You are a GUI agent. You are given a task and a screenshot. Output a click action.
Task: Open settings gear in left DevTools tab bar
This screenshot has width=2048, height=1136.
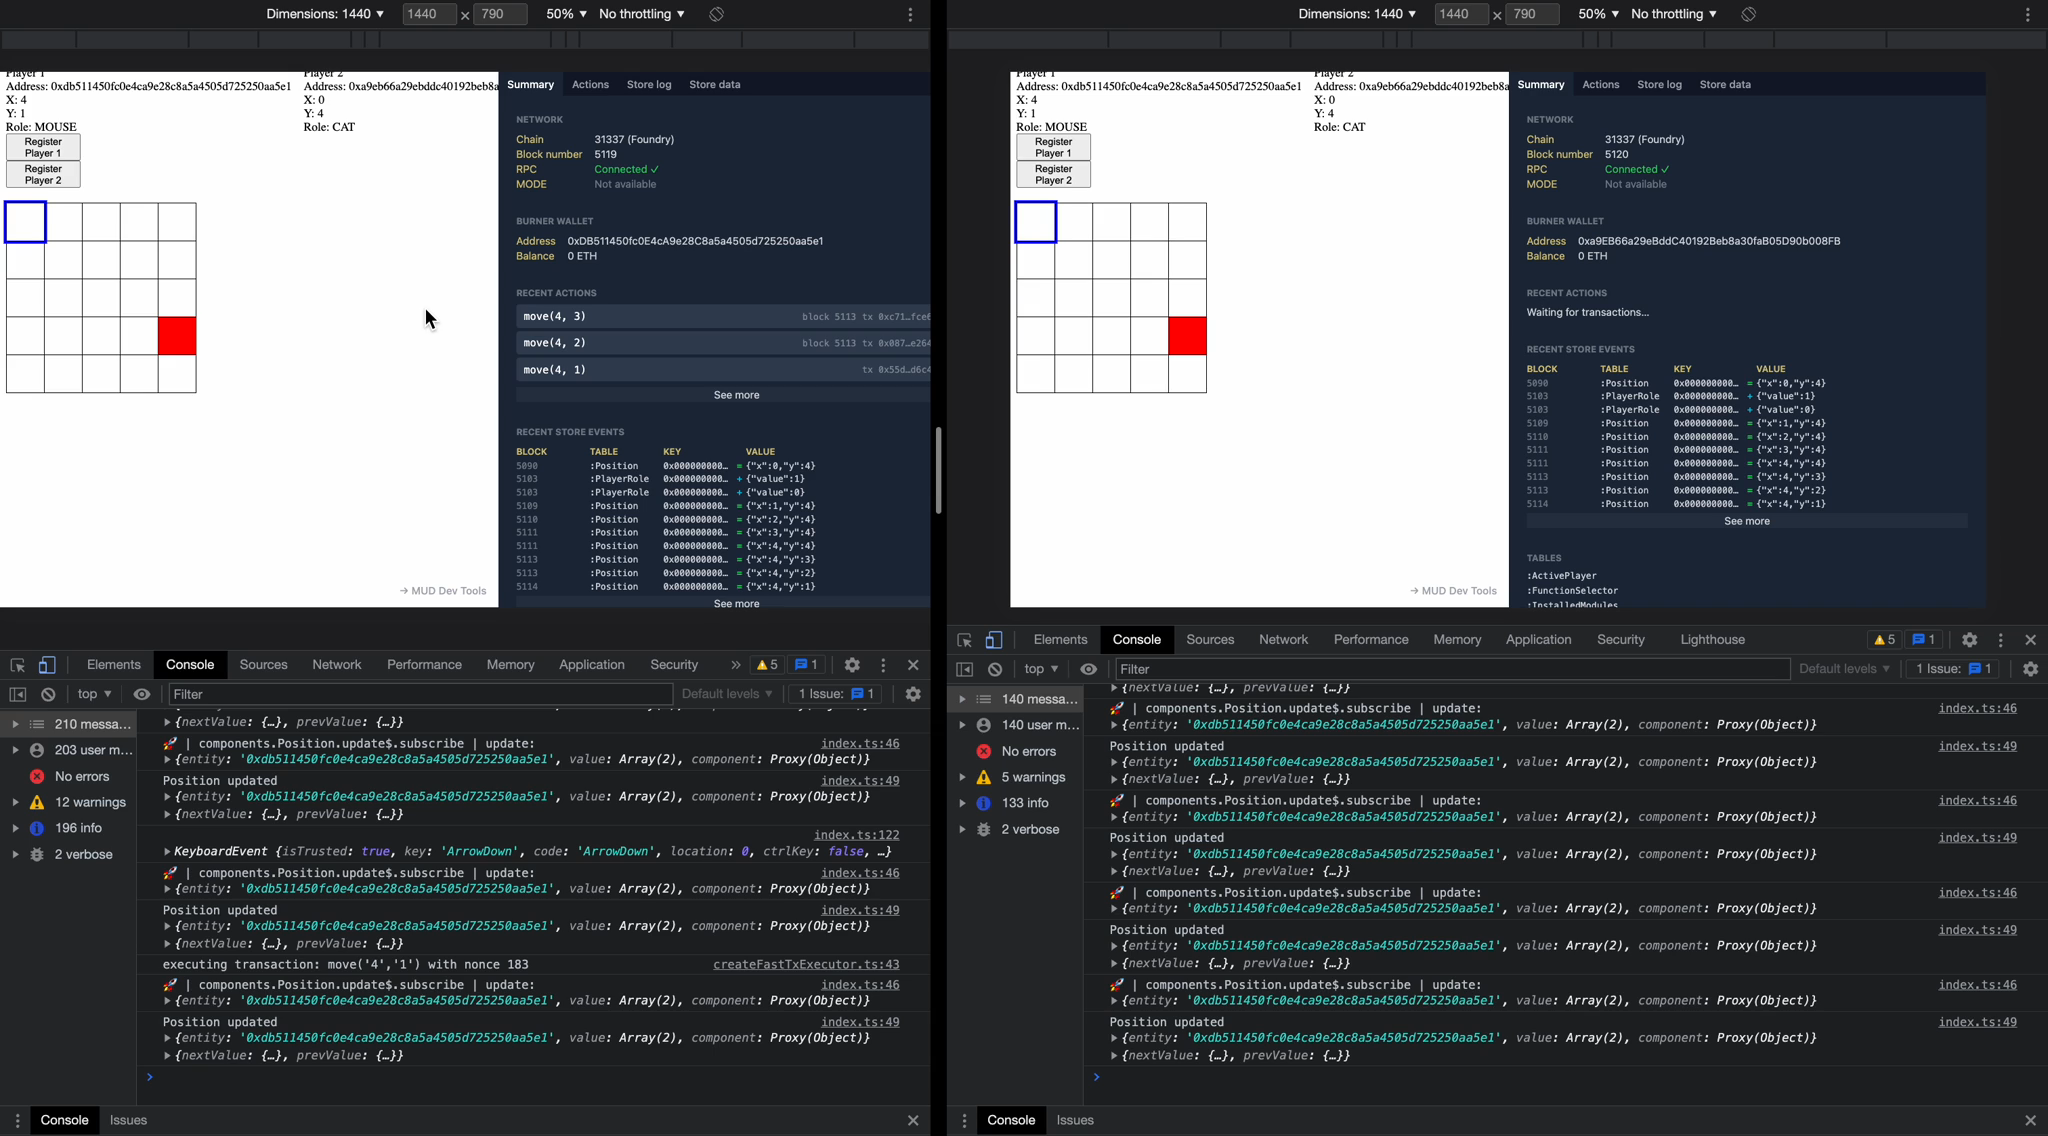pyautogui.click(x=852, y=665)
